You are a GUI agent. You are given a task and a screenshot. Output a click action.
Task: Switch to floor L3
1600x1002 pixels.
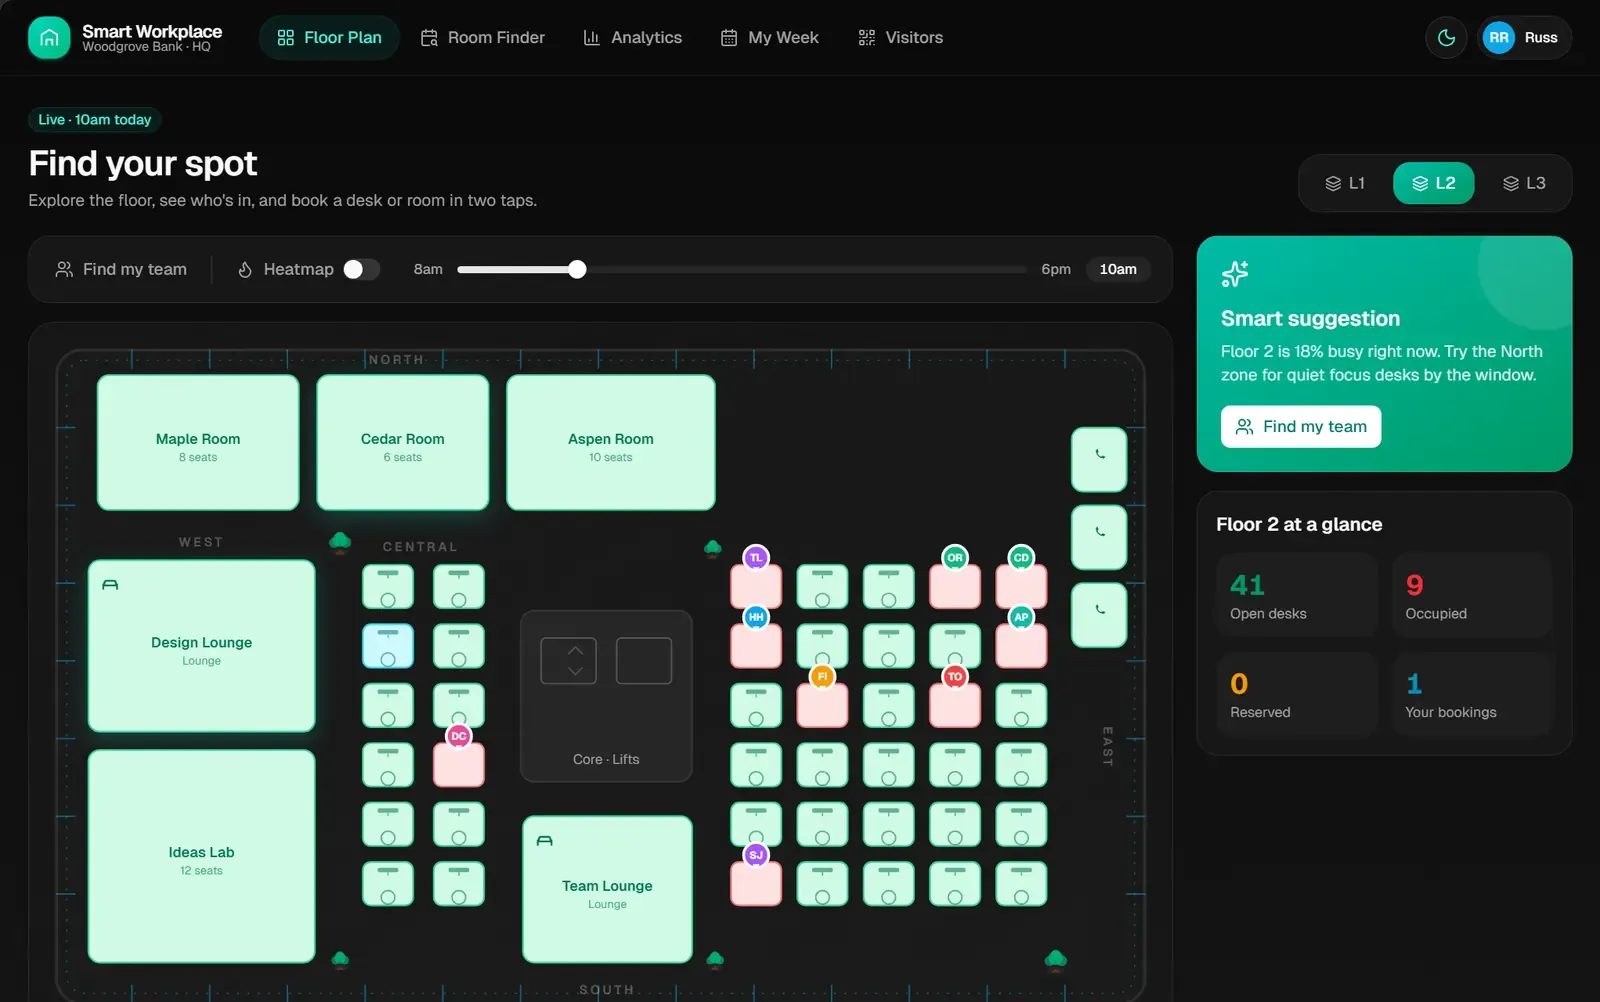coord(1524,183)
